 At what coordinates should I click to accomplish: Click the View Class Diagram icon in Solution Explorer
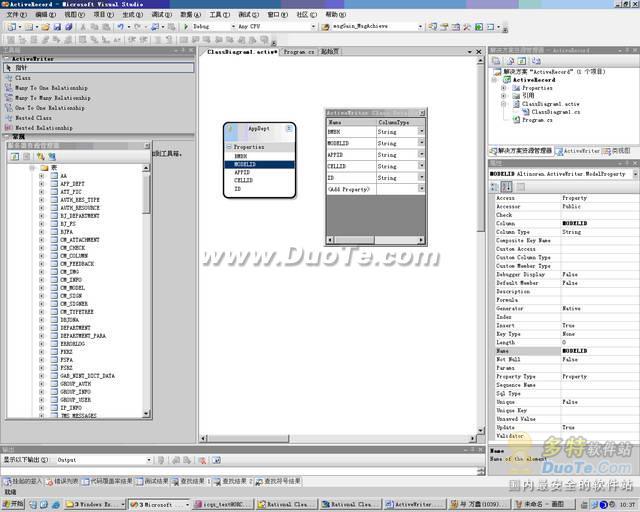coord(536,61)
